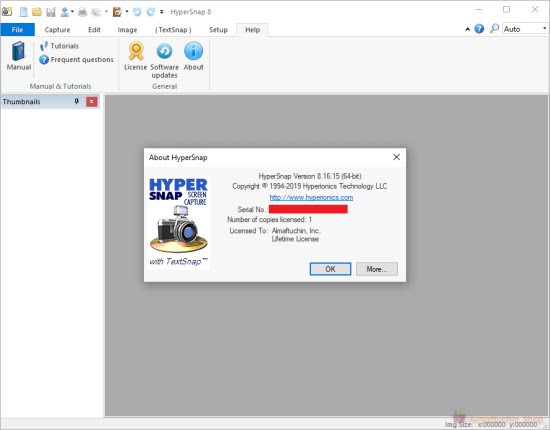Switch to the Edit ribbon tab

pos(94,30)
